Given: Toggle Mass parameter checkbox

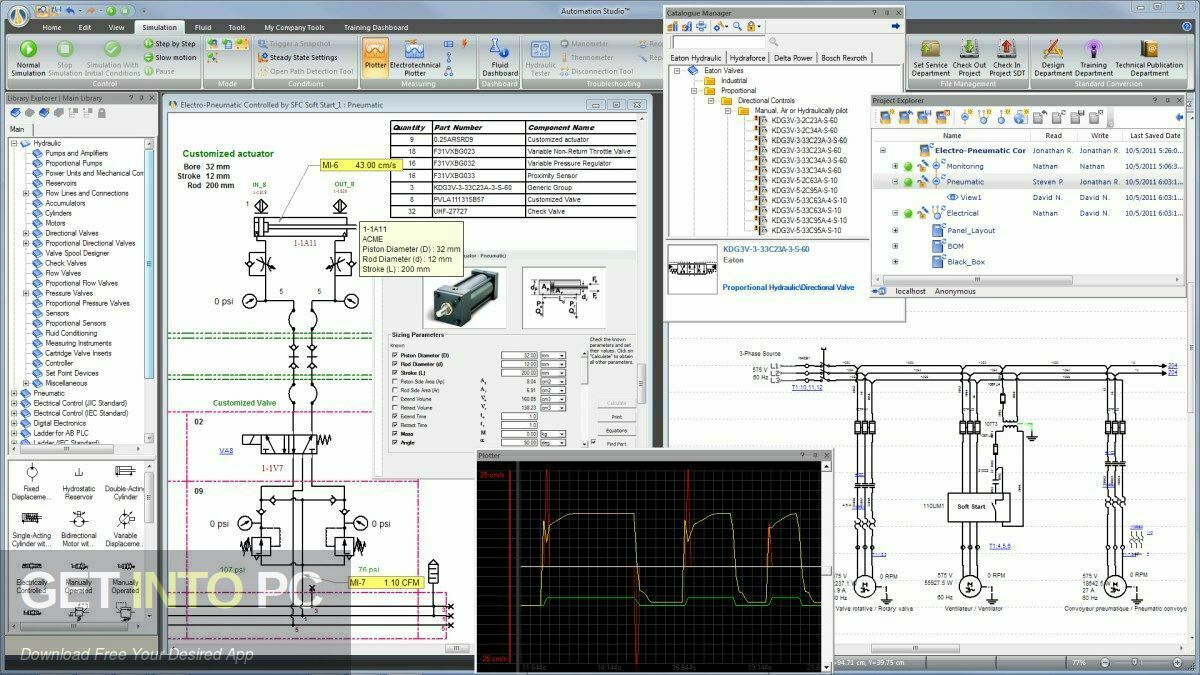Looking at the screenshot, I should [395, 433].
